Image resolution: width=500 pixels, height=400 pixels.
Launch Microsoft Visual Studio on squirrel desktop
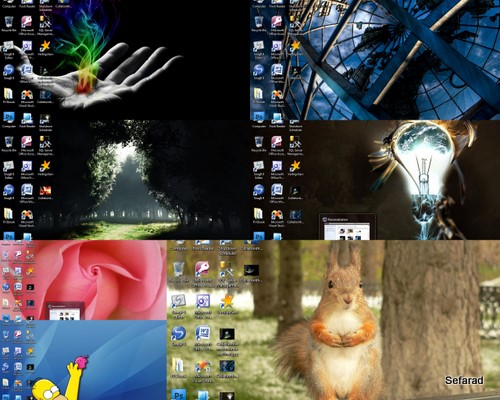(x=202, y=366)
